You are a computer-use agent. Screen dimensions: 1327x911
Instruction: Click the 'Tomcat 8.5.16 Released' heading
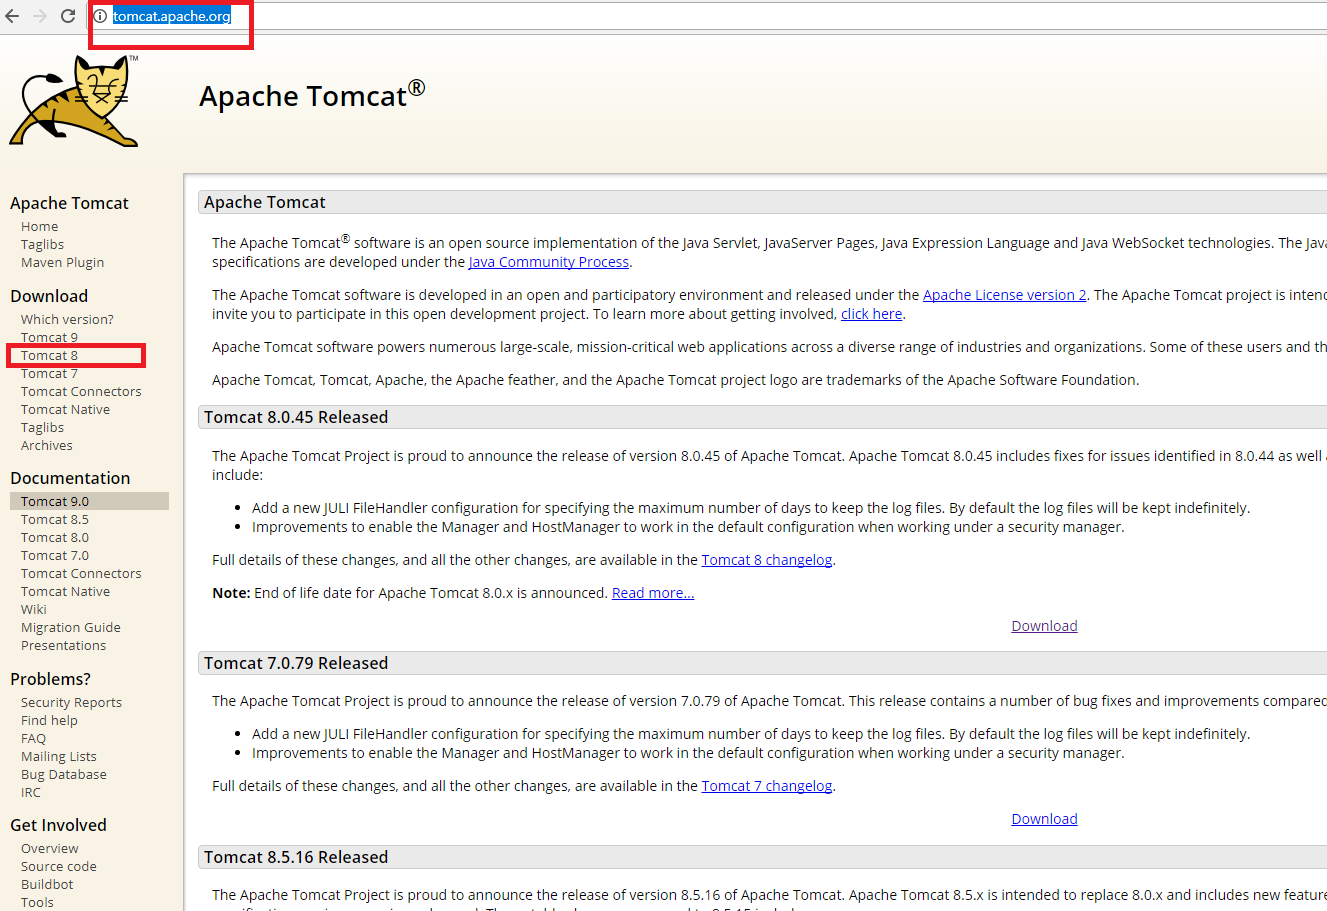[296, 857]
